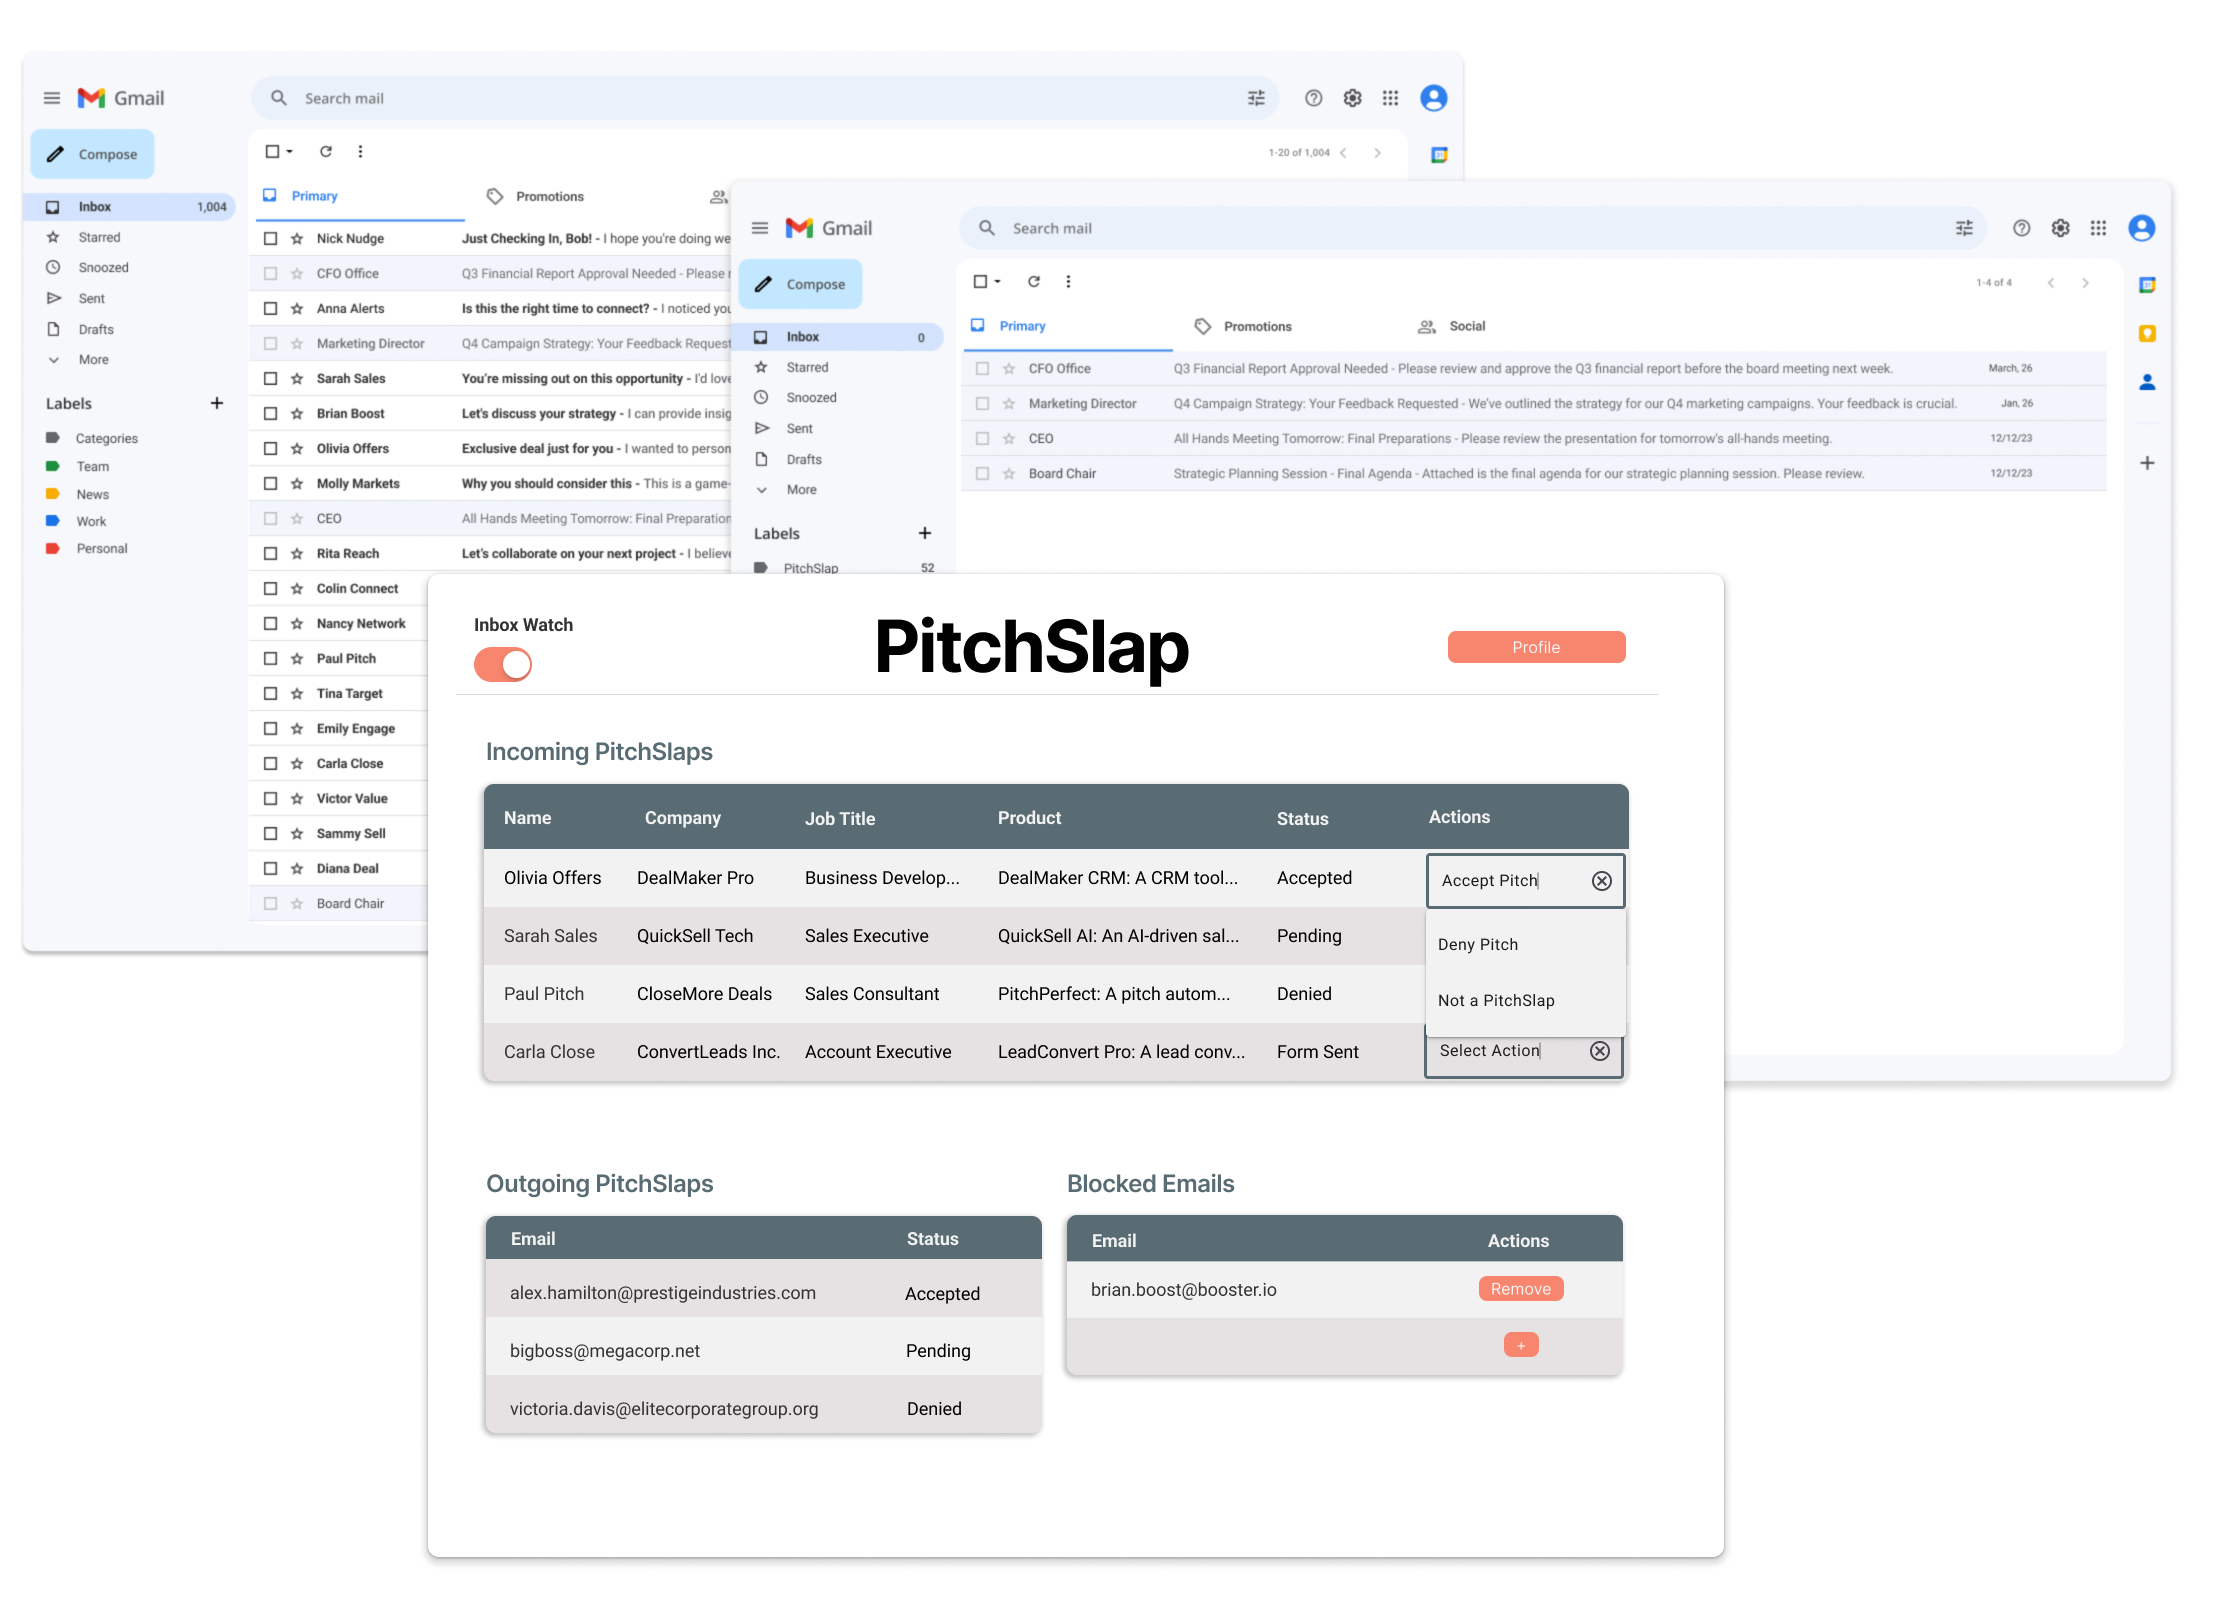Open select-all checkbox dropdown arrow in front window

click(x=997, y=282)
